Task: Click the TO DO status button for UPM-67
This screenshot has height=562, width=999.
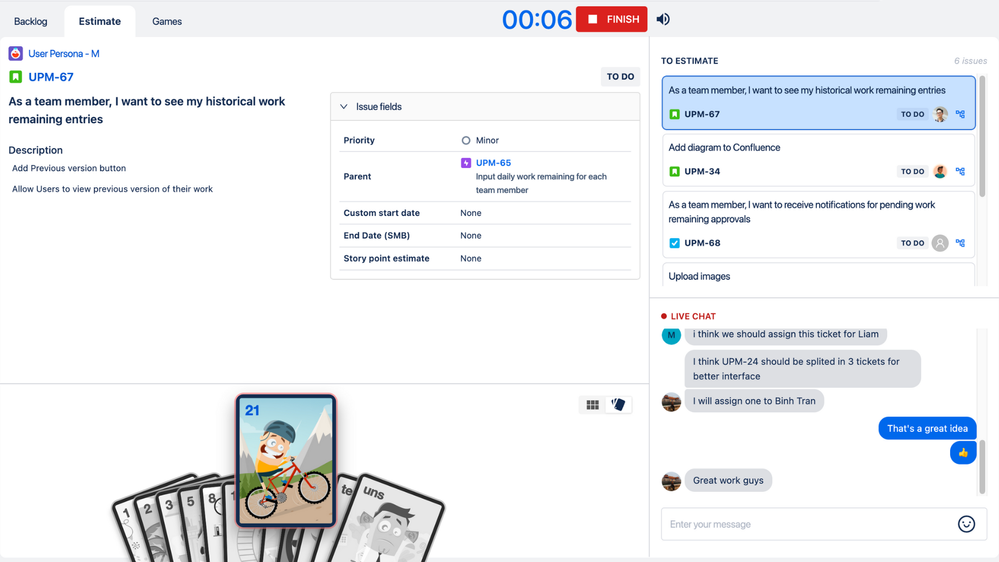Action: (x=620, y=76)
